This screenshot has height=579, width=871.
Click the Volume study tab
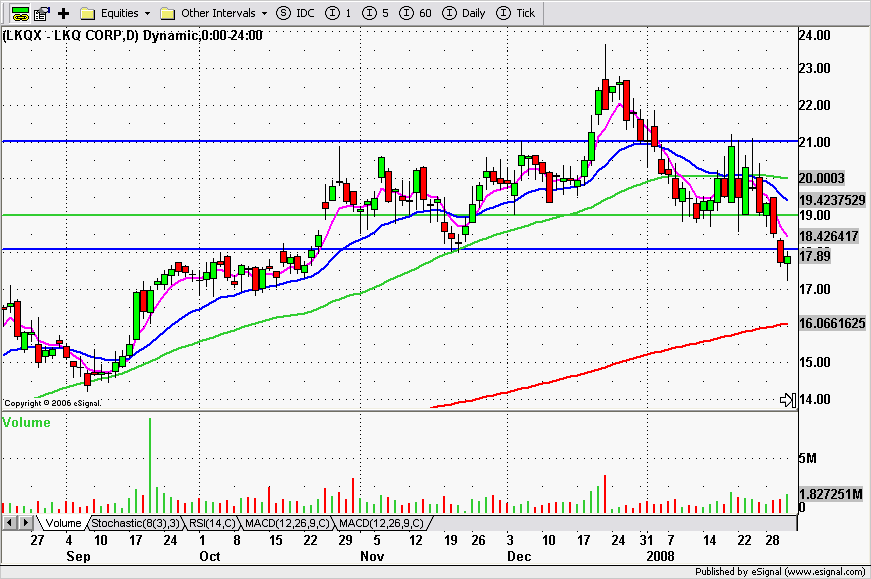tap(63, 523)
